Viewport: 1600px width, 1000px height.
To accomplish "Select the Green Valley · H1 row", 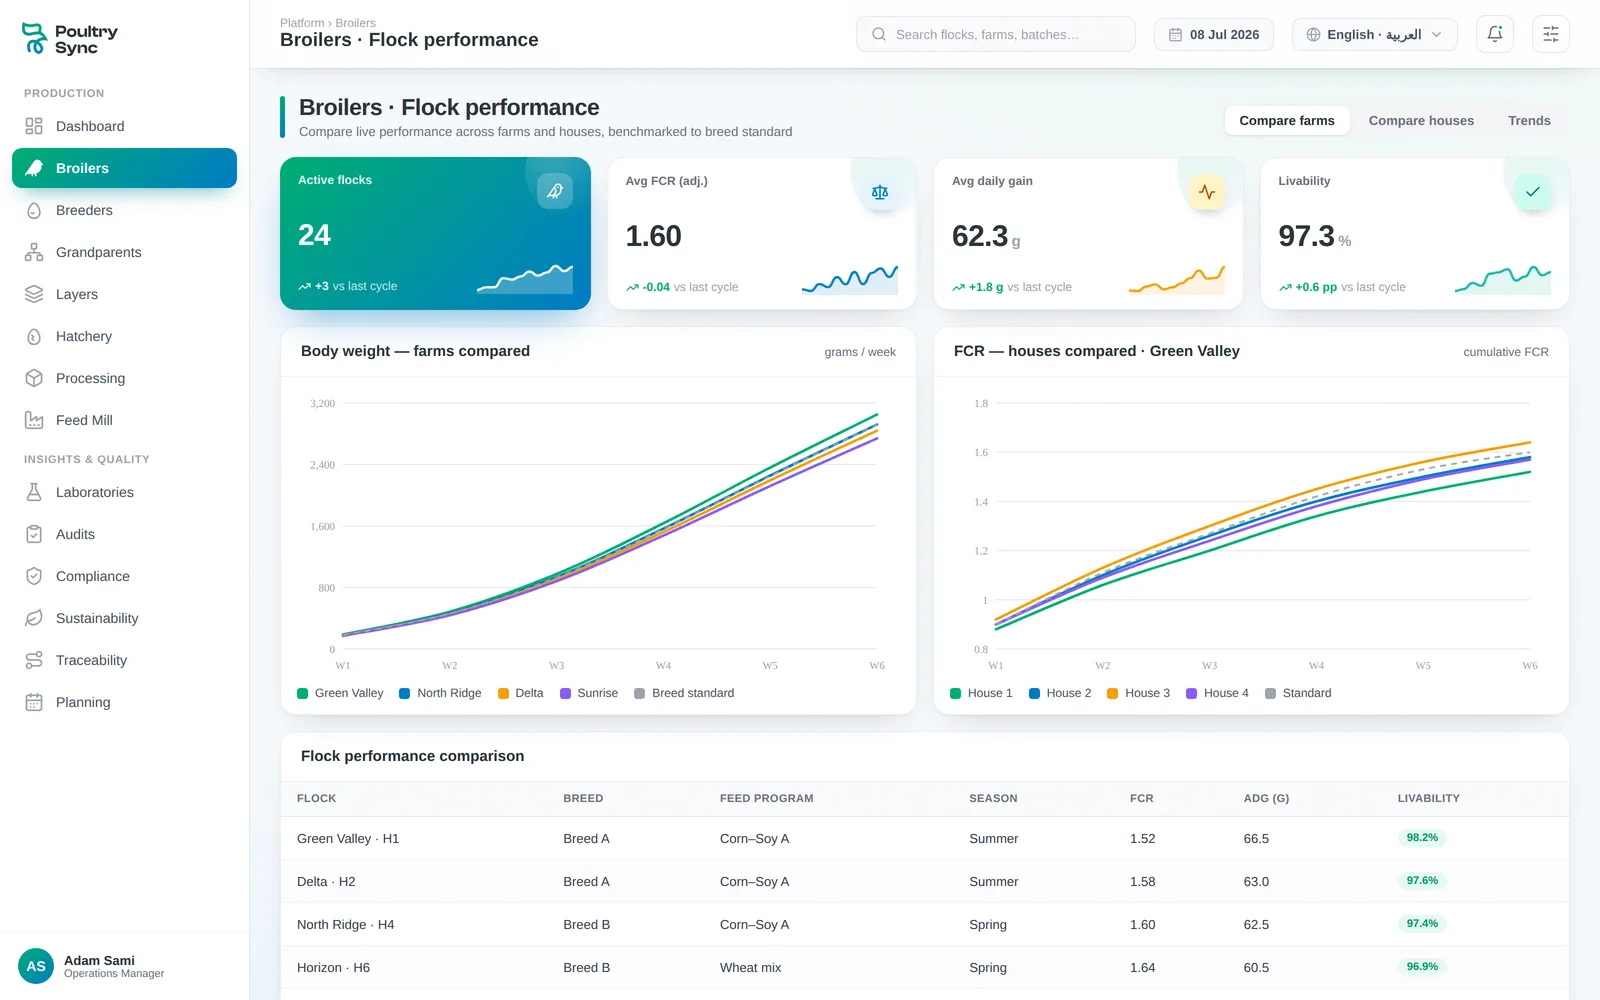I will (924, 838).
